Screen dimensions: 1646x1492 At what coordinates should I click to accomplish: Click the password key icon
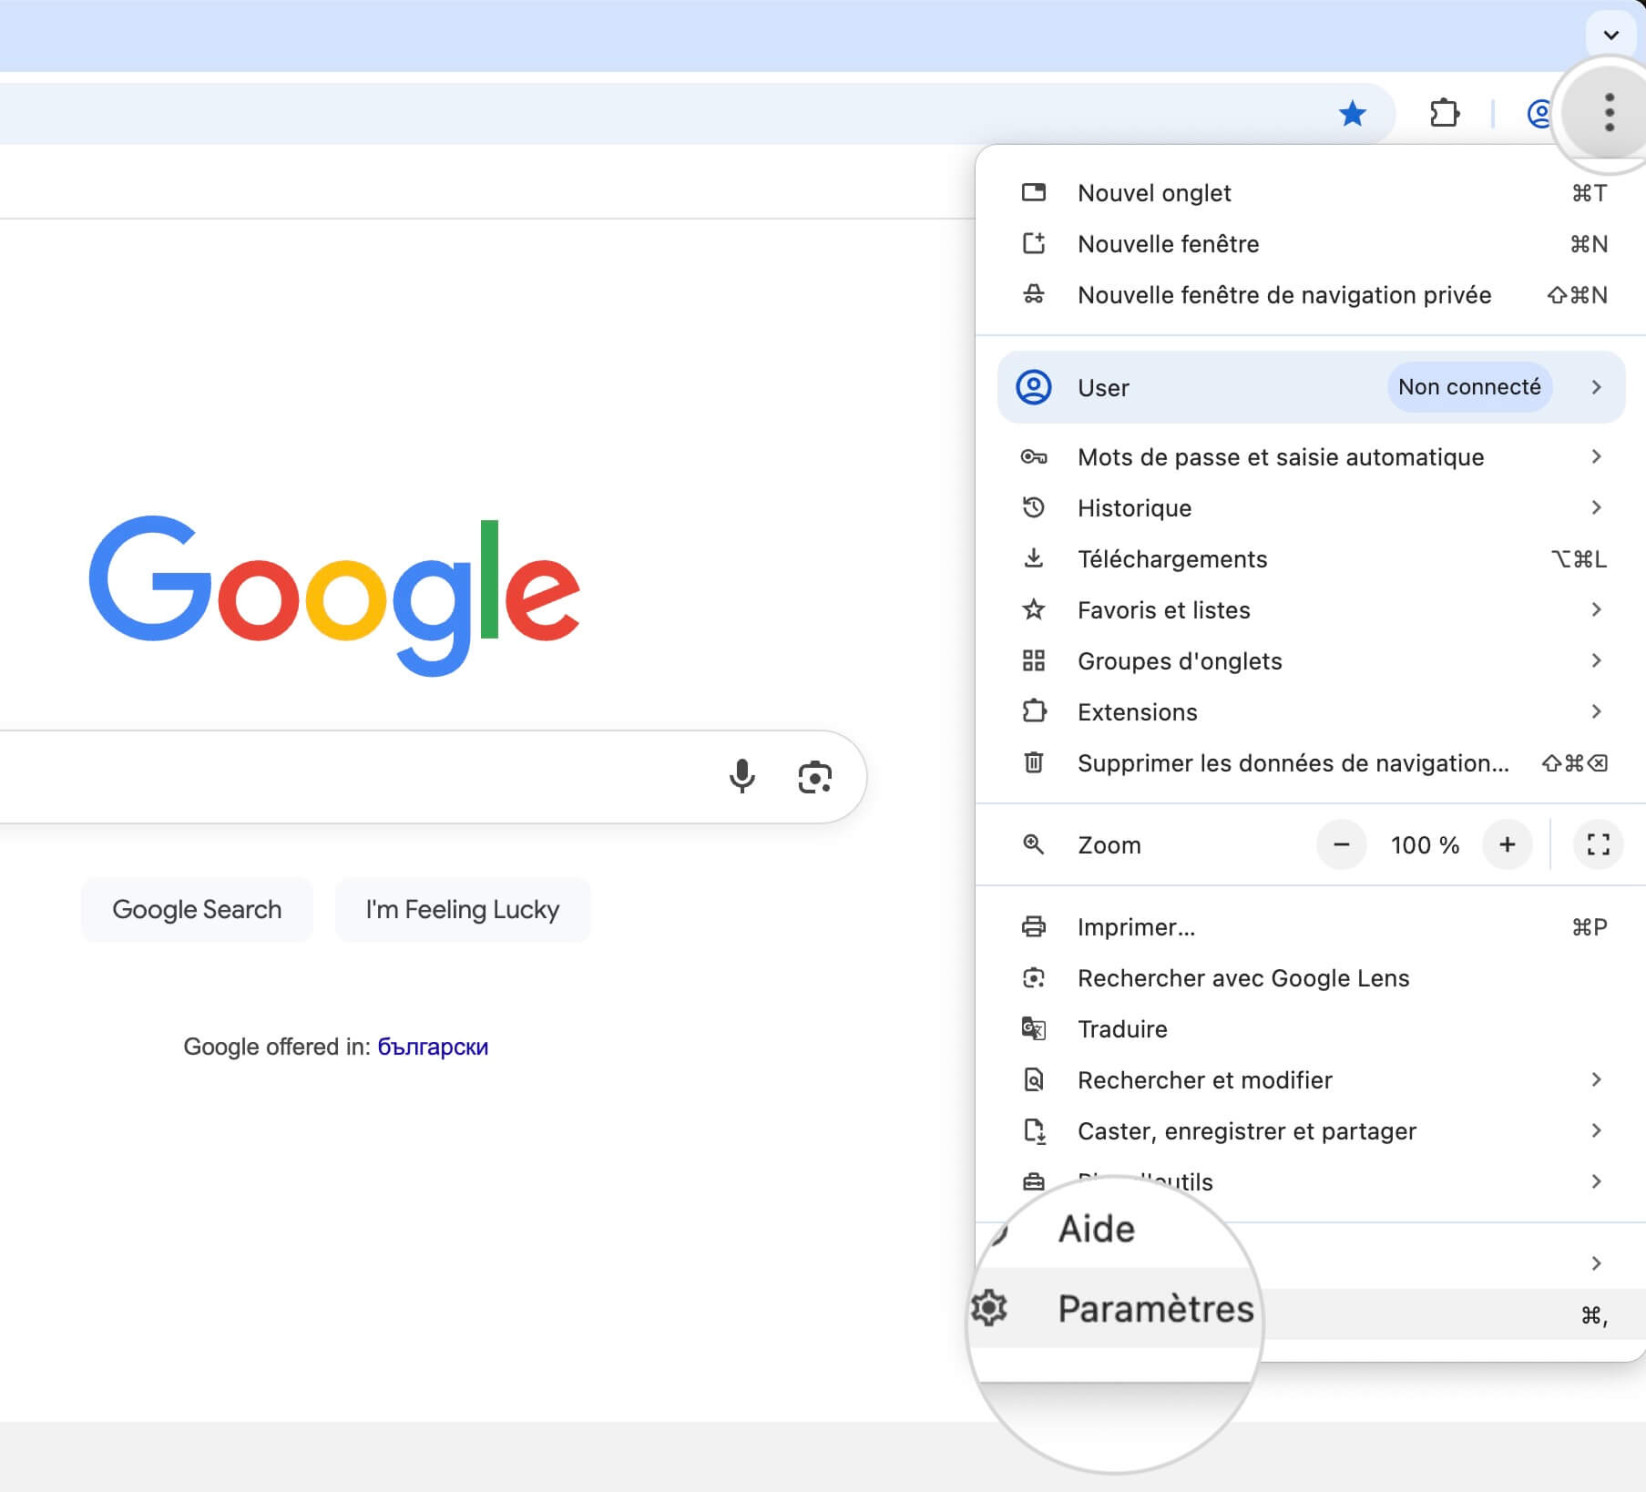pyautogui.click(x=1034, y=457)
